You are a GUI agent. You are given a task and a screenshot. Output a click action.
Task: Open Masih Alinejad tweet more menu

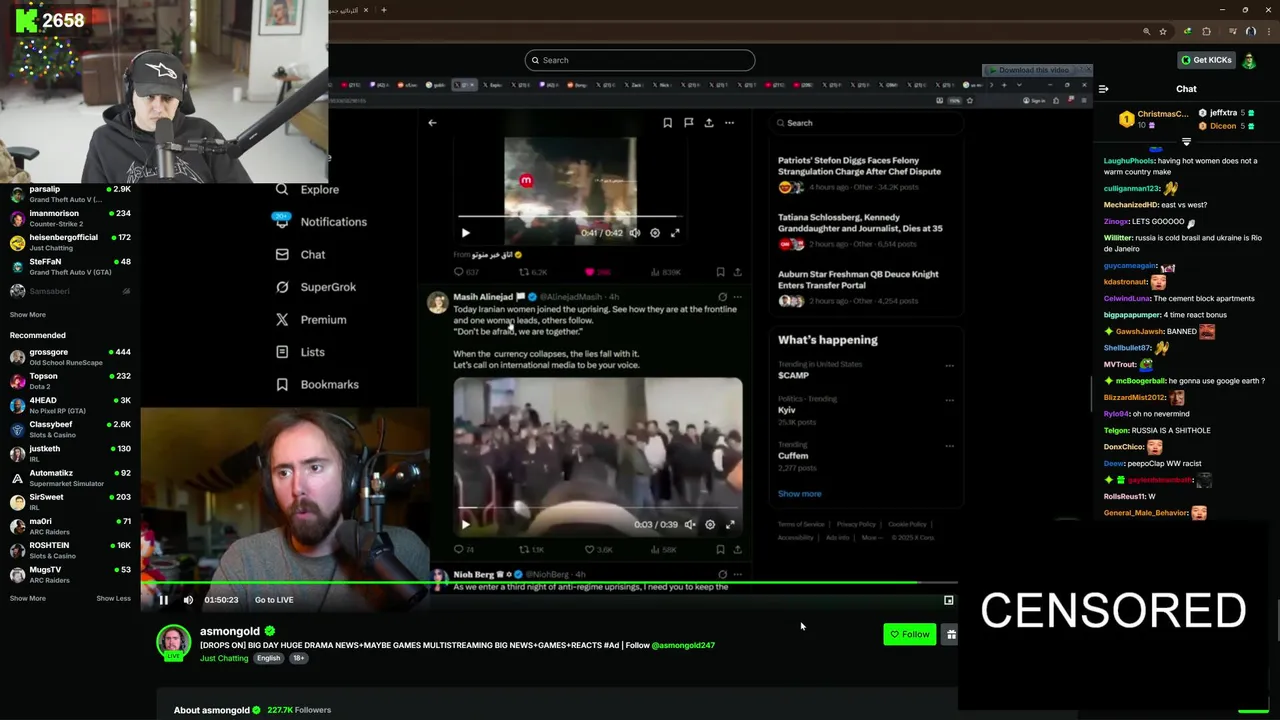coord(738,297)
